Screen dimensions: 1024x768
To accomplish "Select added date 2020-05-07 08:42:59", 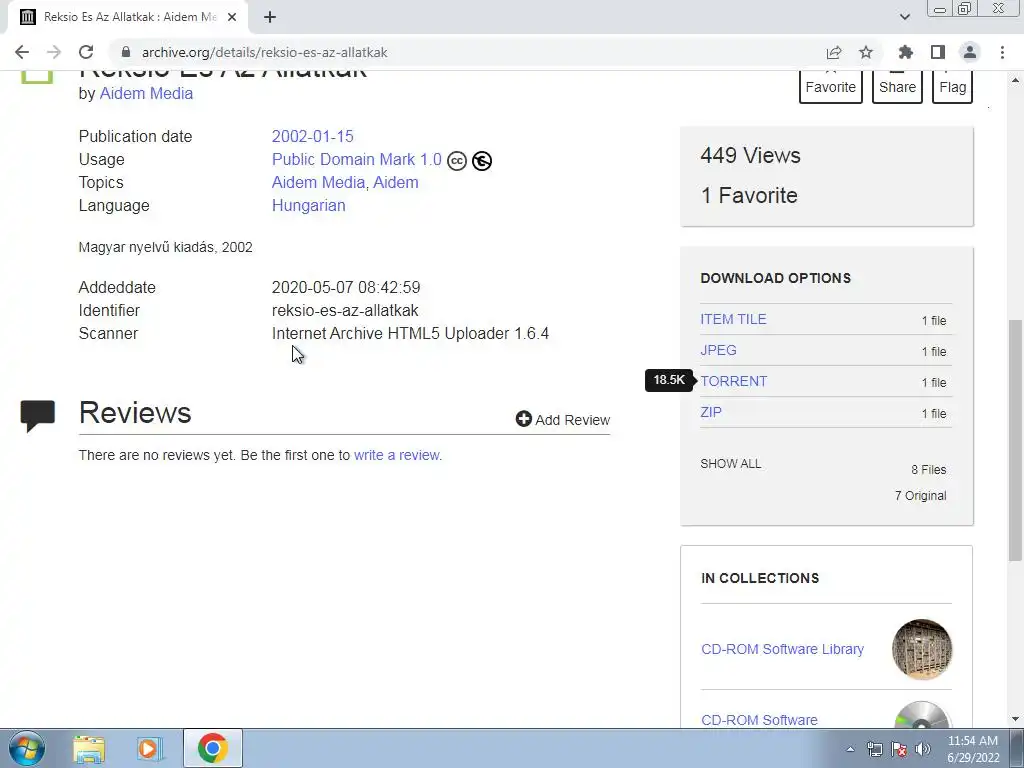I will click(x=346, y=287).
